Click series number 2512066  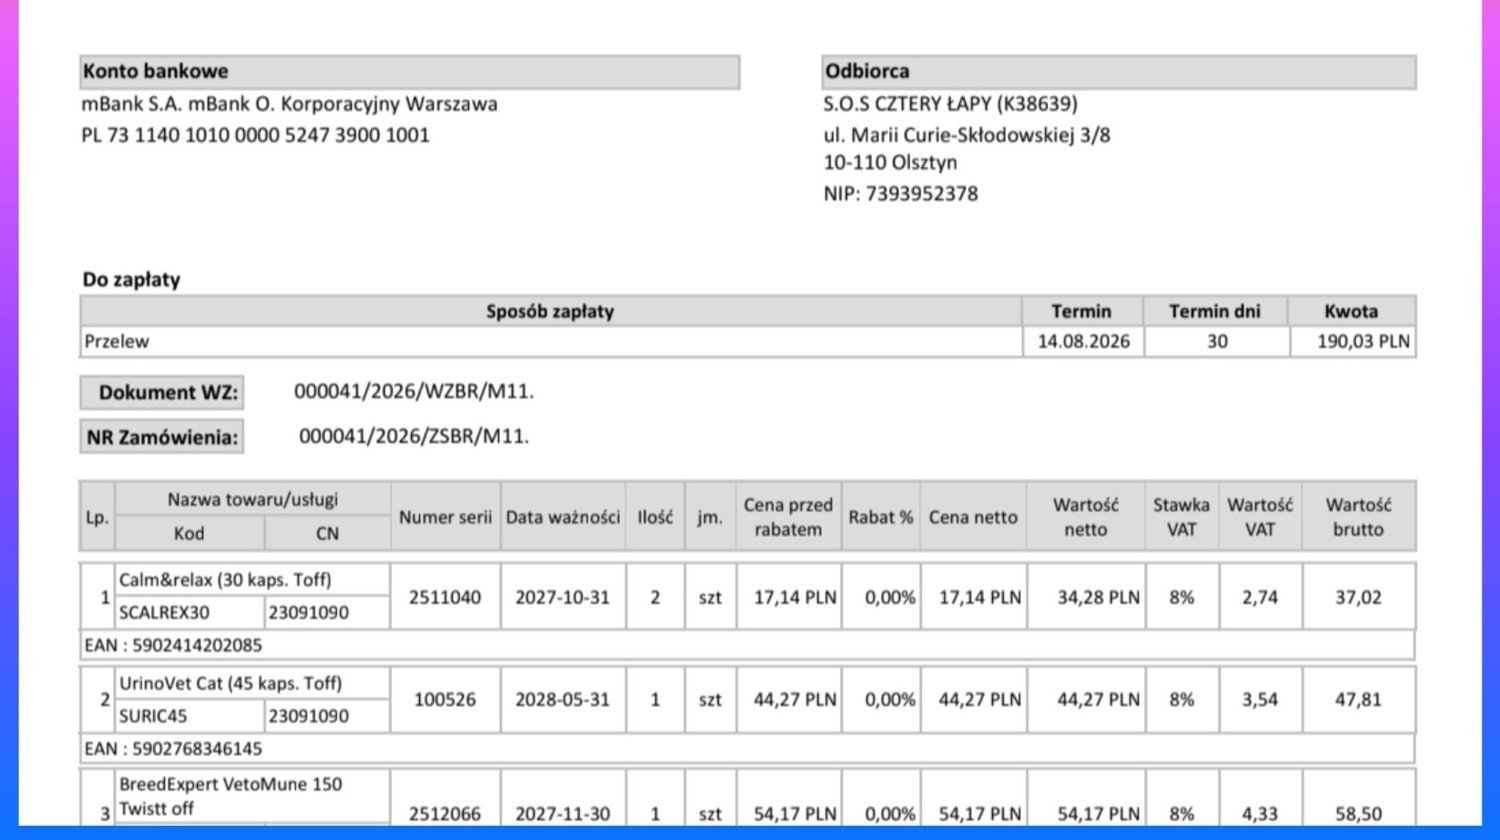coord(445,814)
